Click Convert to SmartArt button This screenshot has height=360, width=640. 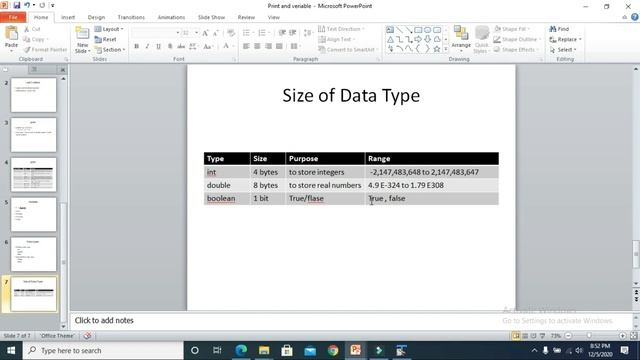pos(348,49)
